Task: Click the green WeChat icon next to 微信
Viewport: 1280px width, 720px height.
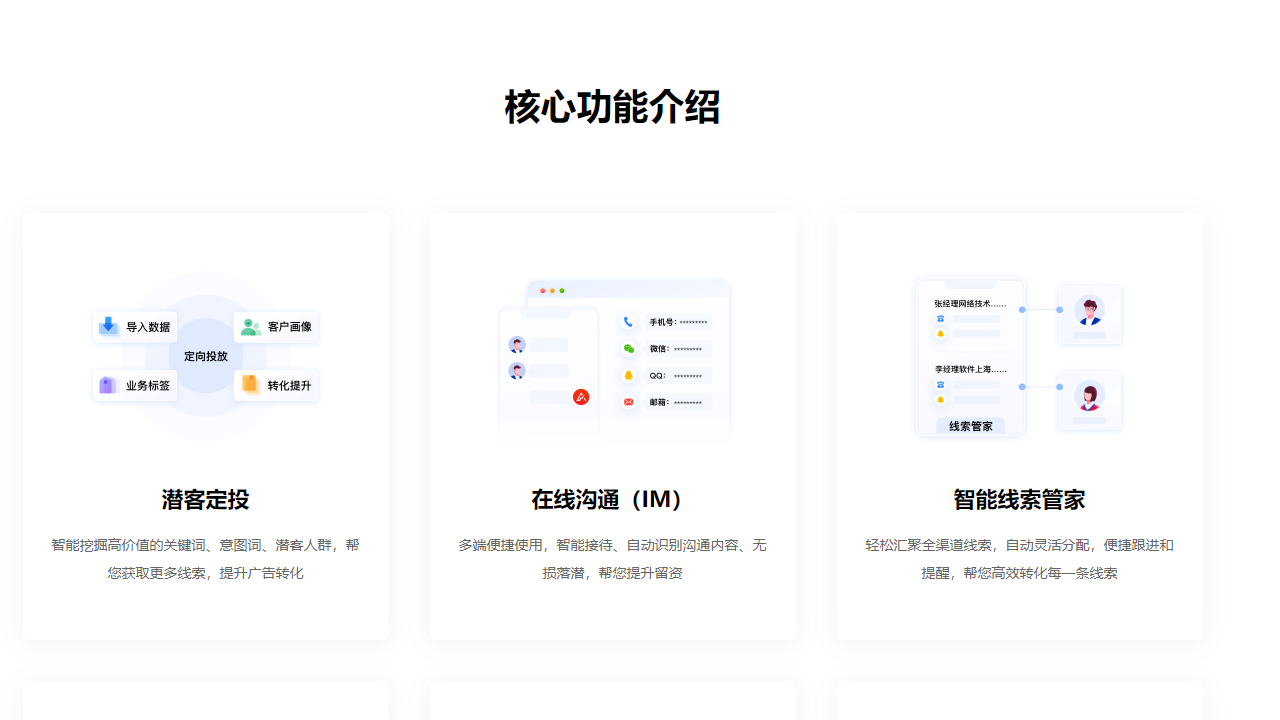Action: (x=628, y=349)
